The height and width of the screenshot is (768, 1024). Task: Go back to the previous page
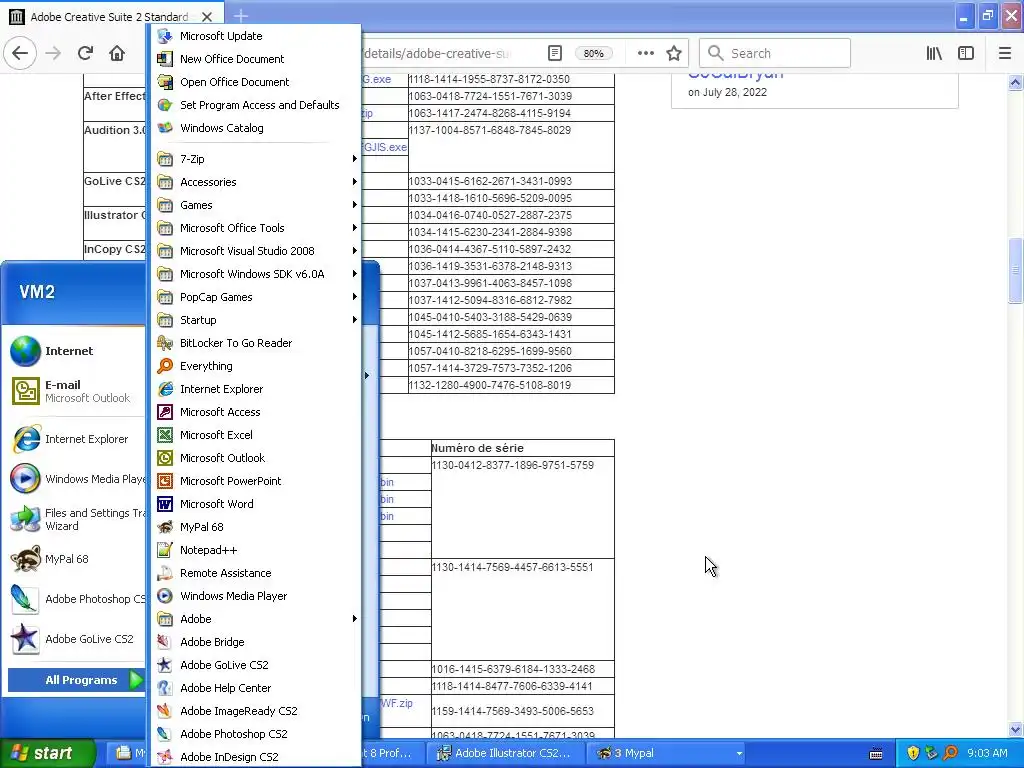pos(20,53)
